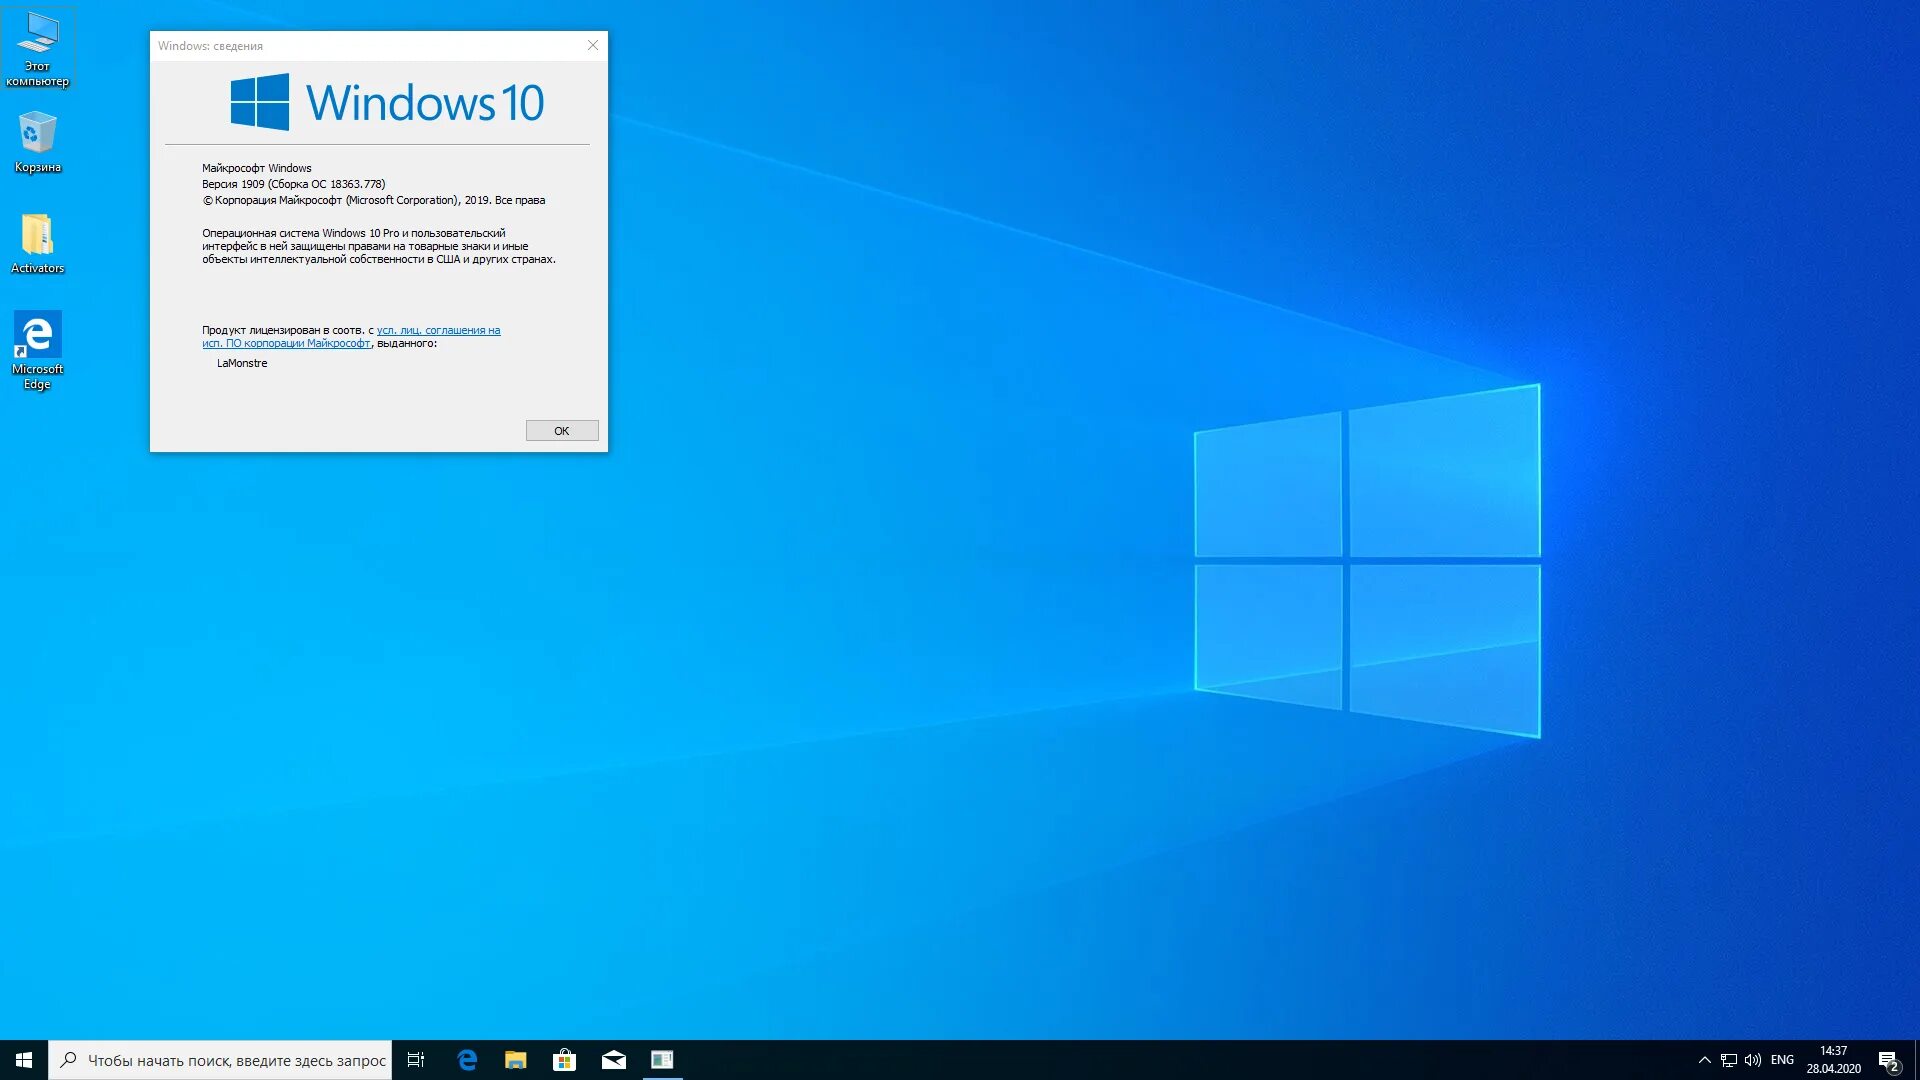Open the Mail app from taskbar
This screenshot has height=1080, width=1920.
(614, 1060)
